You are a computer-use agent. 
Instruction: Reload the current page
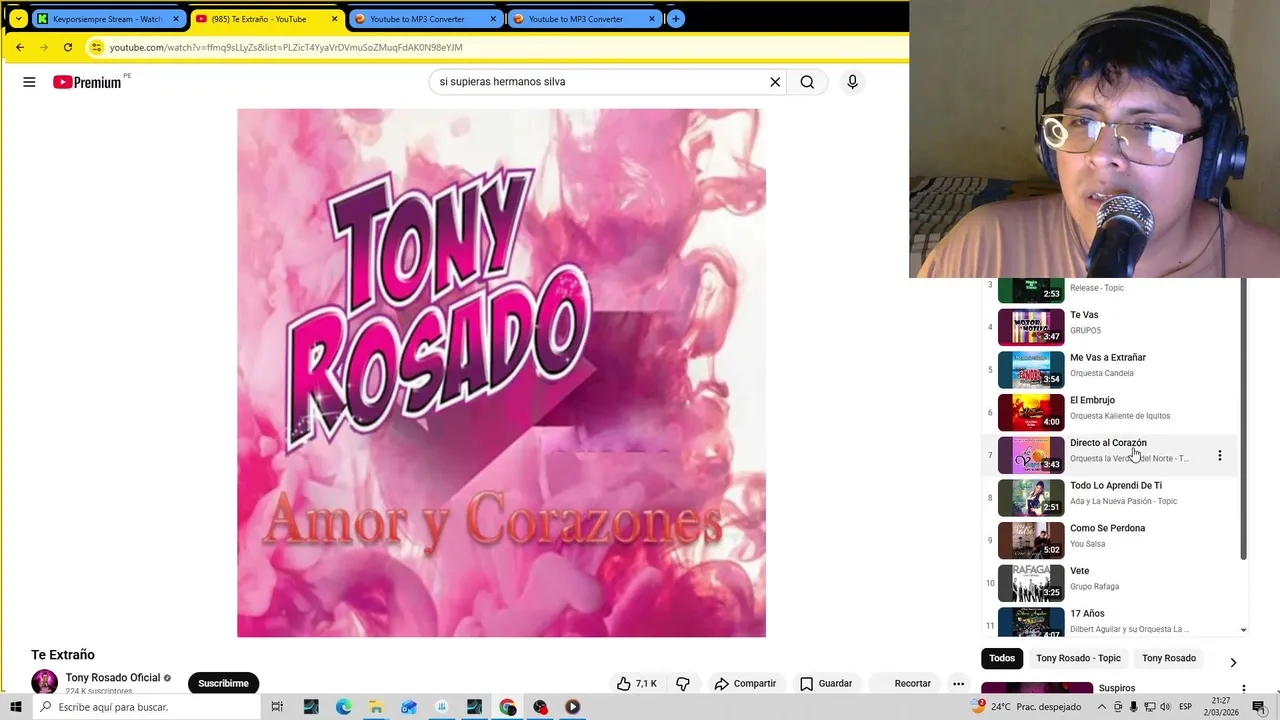tap(67, 47)
